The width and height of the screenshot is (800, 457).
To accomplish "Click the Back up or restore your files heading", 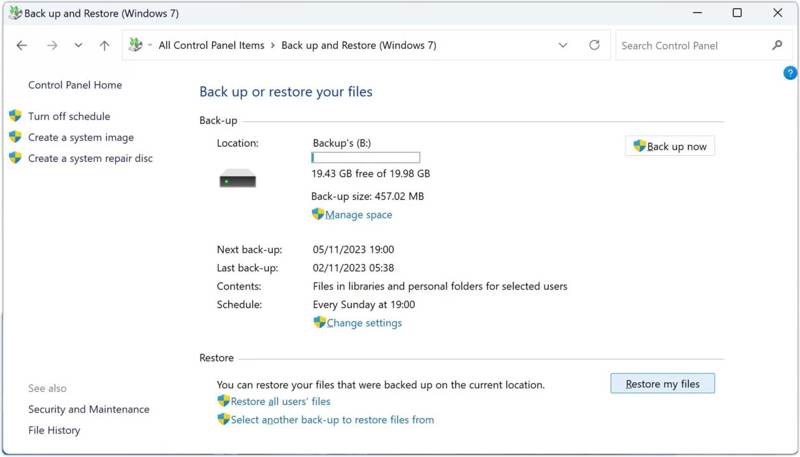I will [x=286, y=92].
